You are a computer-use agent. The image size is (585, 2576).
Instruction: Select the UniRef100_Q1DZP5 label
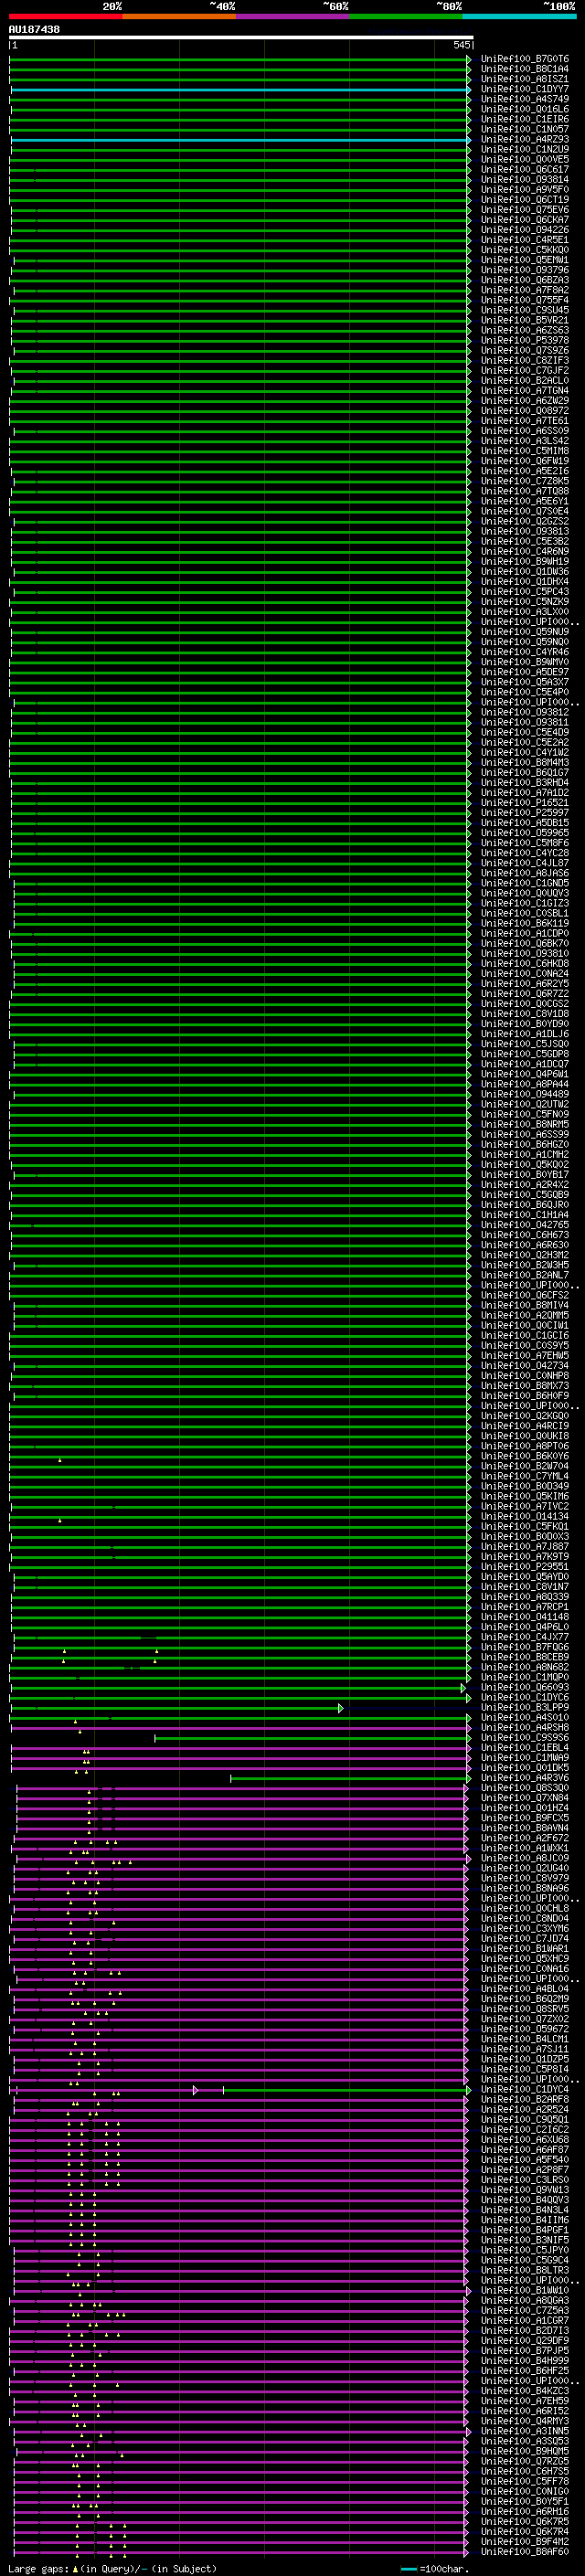pos(524,2060)
